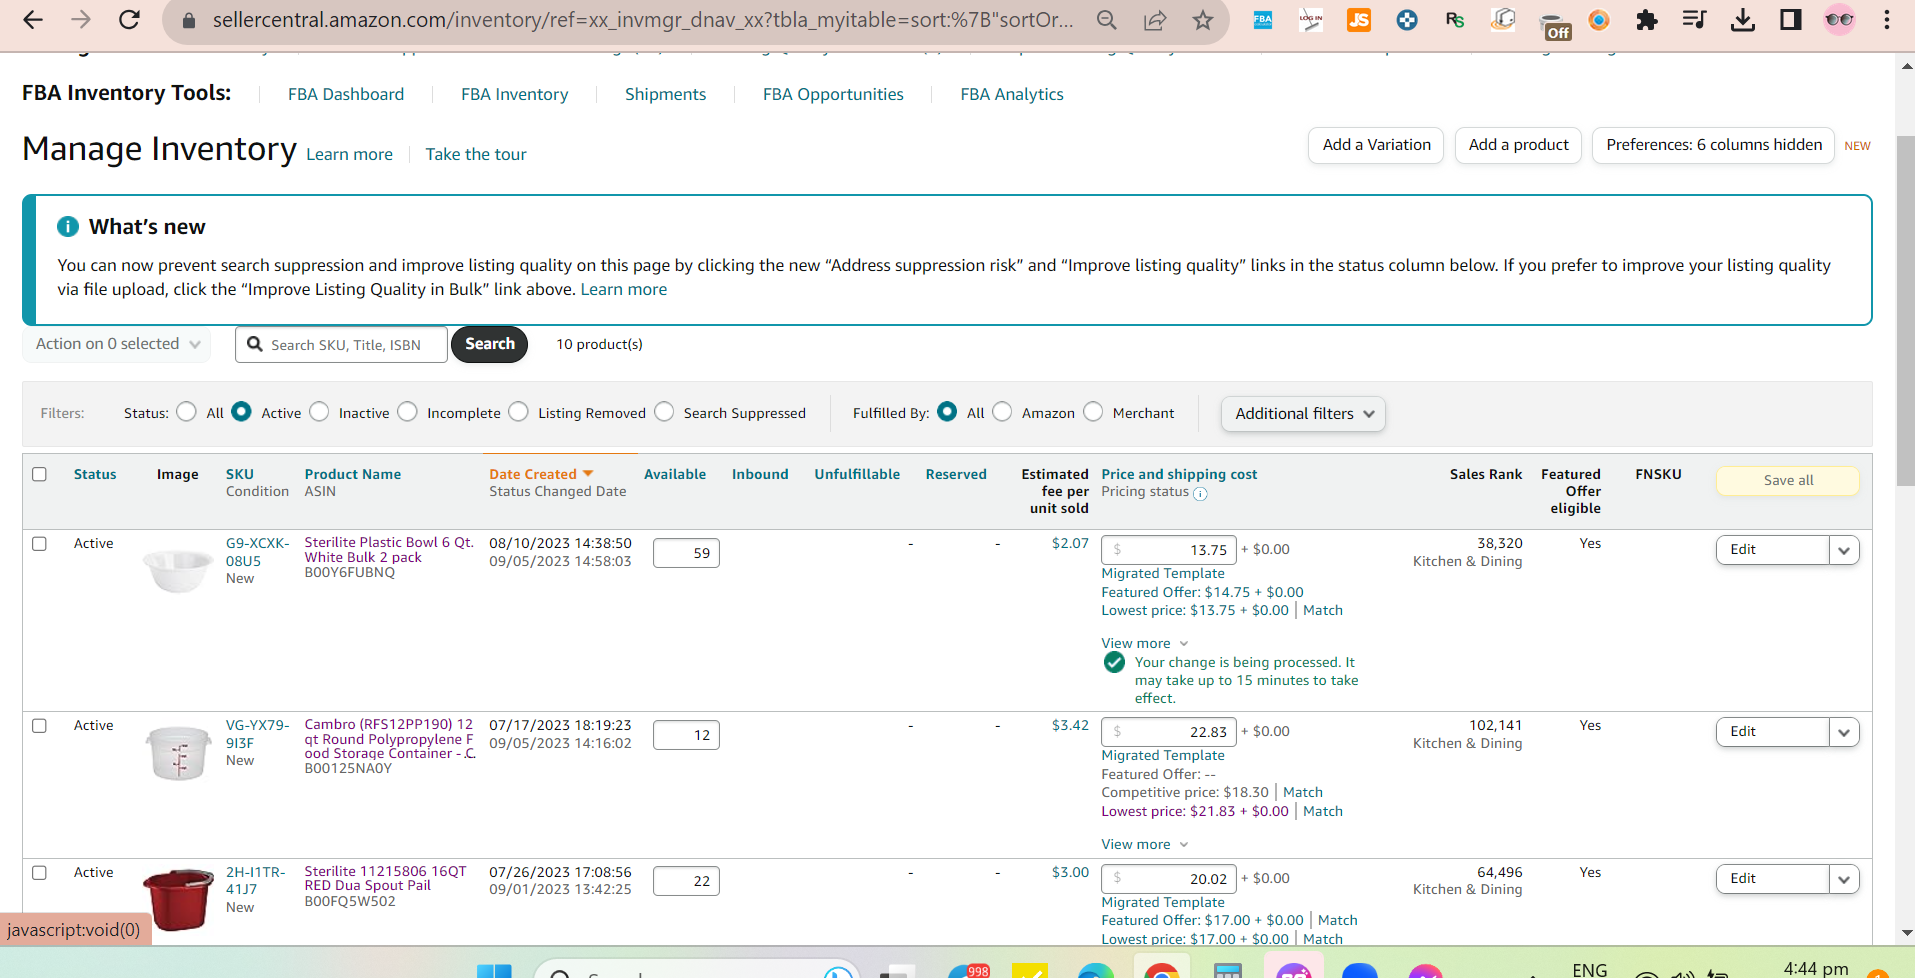The image size is (1915, 978).
Task: Share this page via the share icon
Action: (1155, 20)
